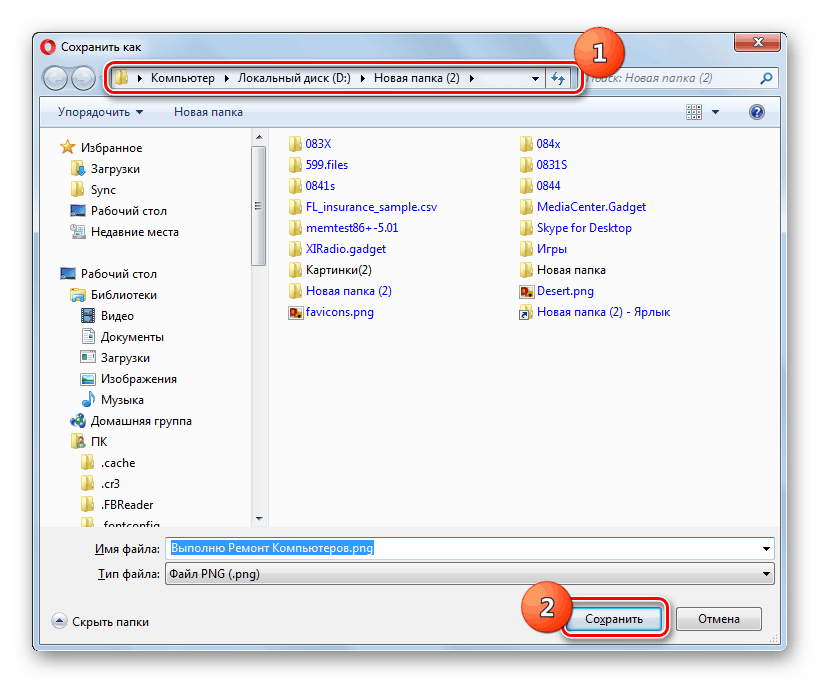Click the Sync folder icon
This screenshot has height=684, width=820.
click(x=77, y=189)
